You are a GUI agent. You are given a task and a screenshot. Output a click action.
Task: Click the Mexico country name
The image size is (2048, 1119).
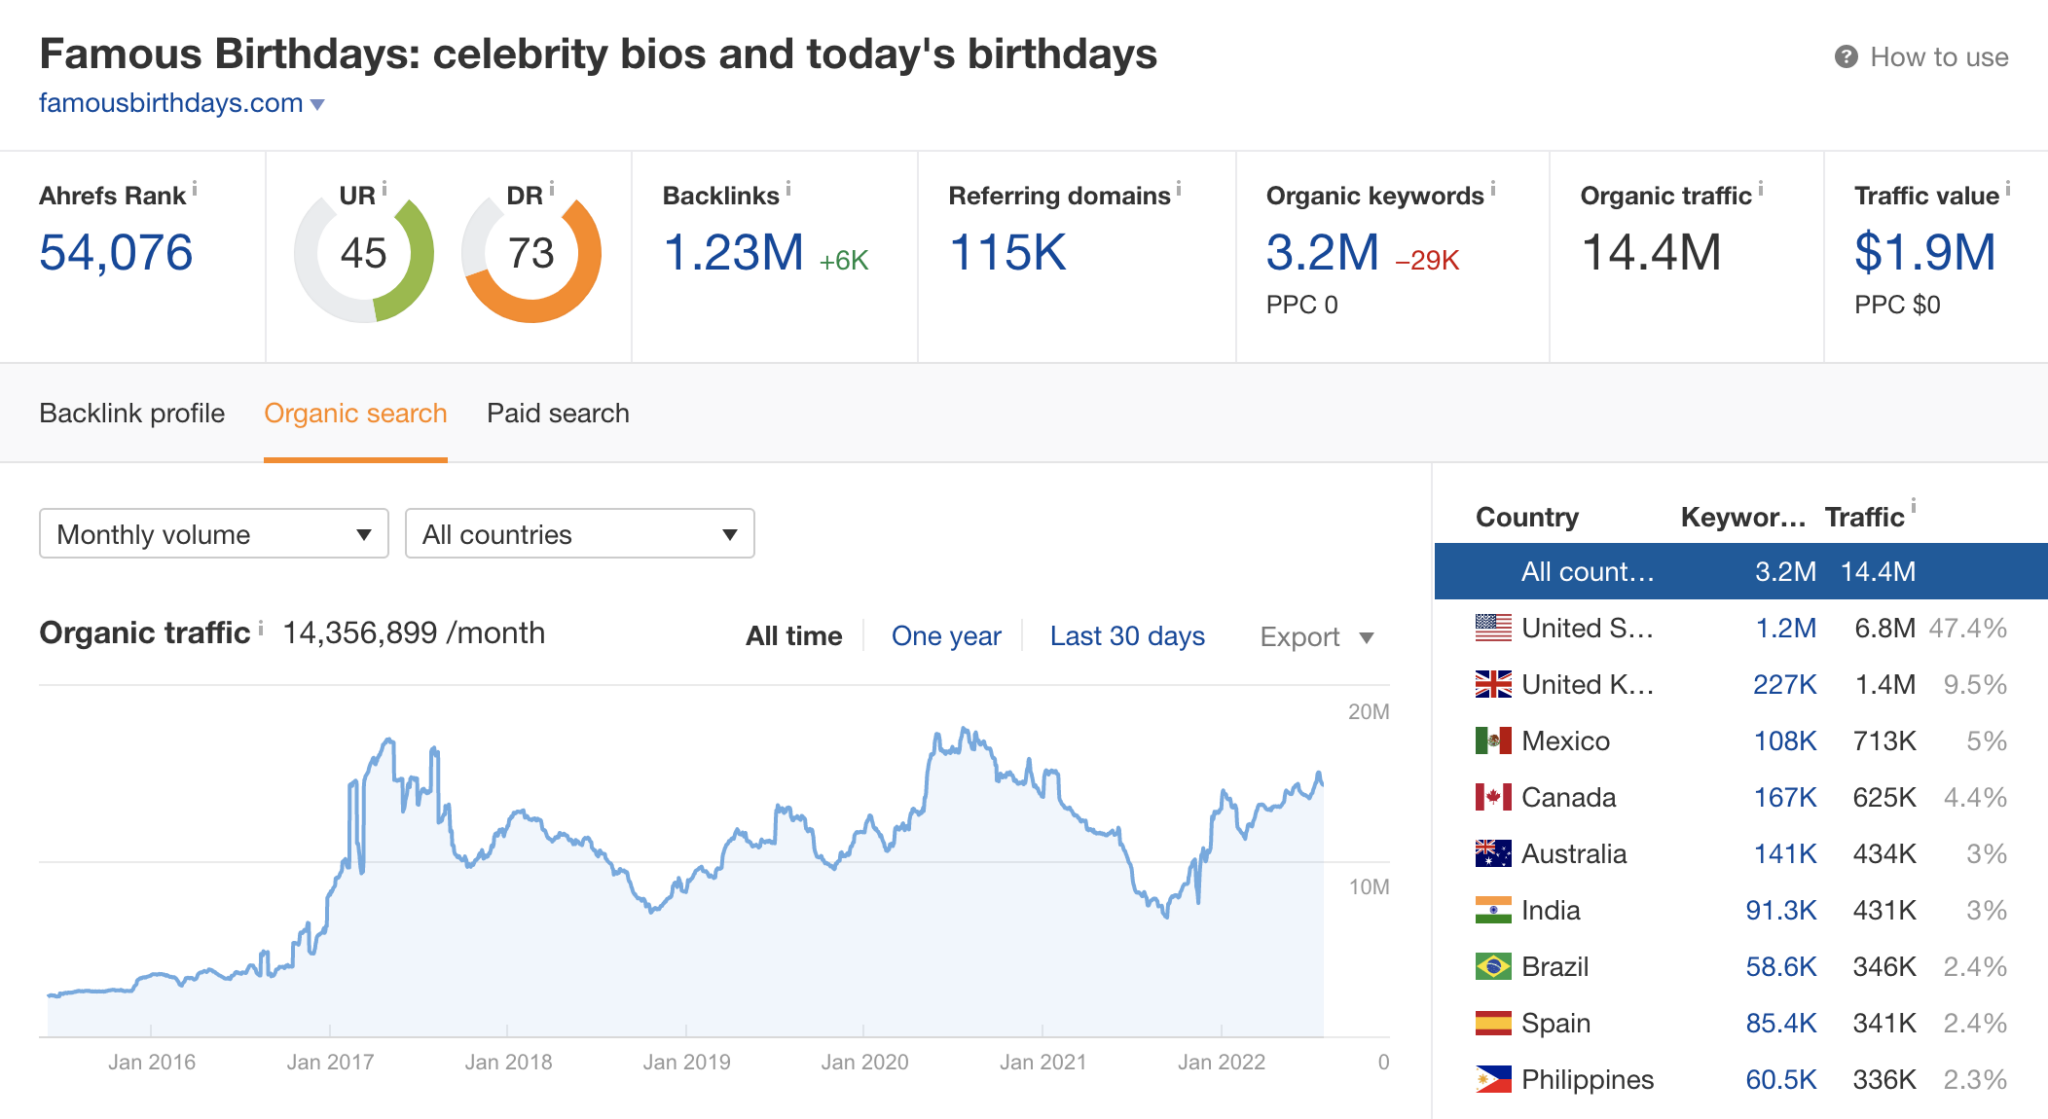[x=1565, y=741]
